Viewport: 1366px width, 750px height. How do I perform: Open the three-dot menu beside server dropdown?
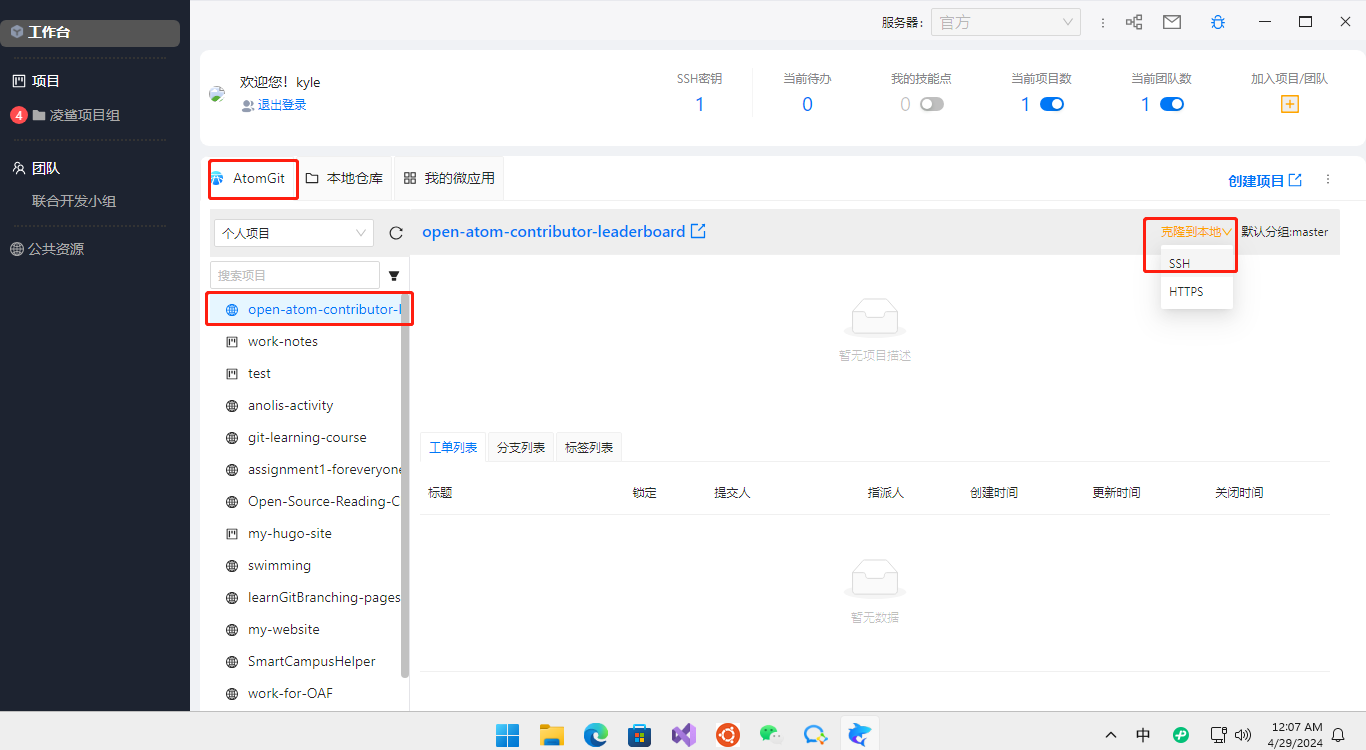[1103, 22]
